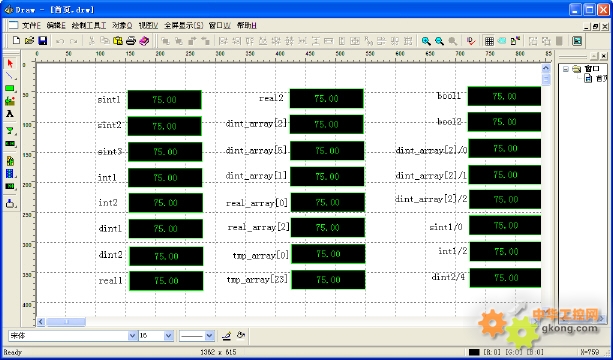Select the picture insert tool
This screenshot has width=613, height=360.
pyautogui.click(x=10, y=101)
